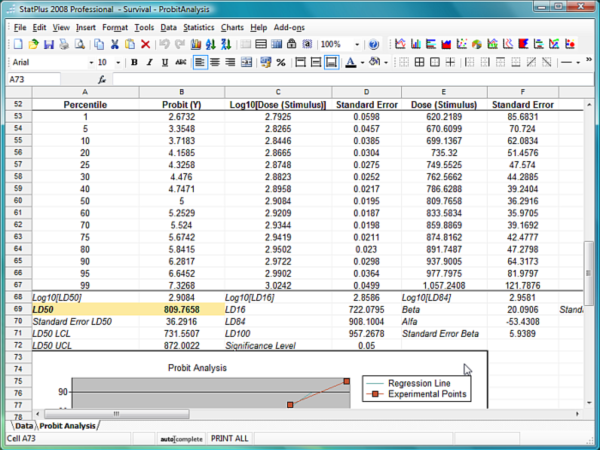Click the function fx icon

tap(102, 78)
